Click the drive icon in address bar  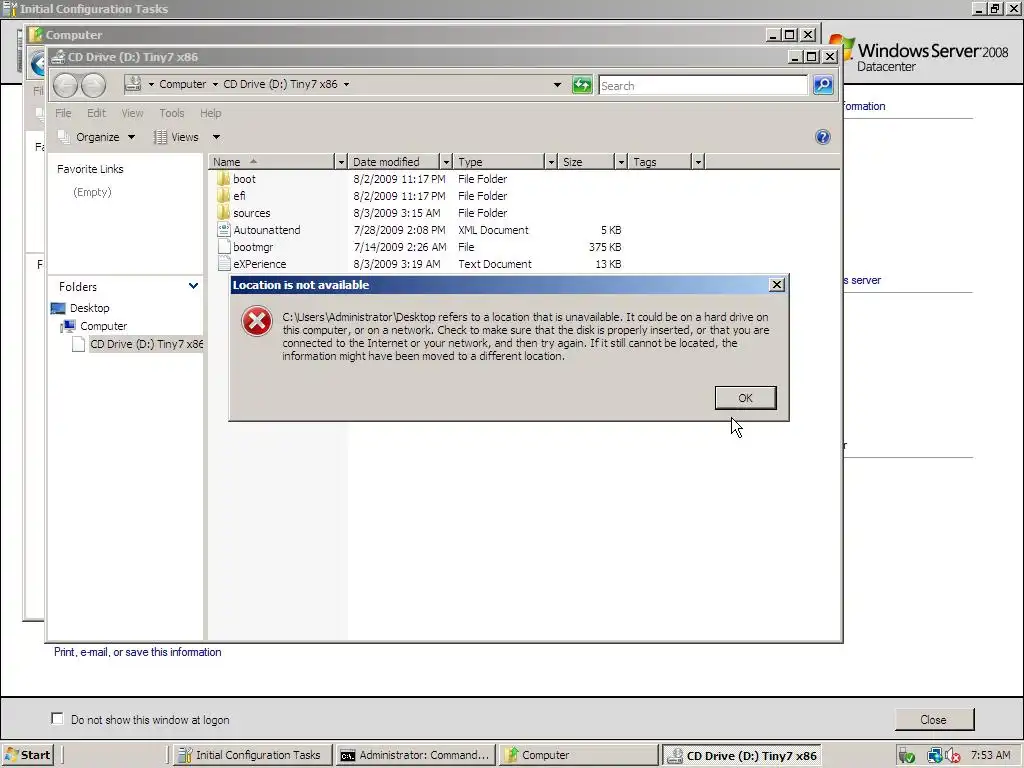point(133,84)
